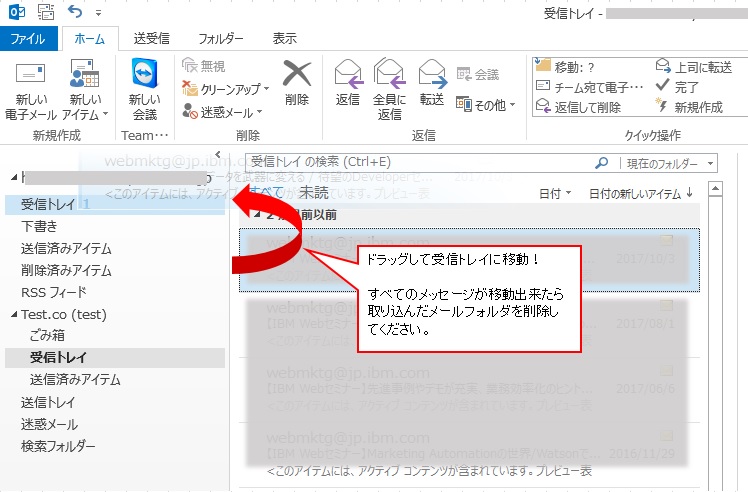Switch to the 表示 ribbon tab
This screenshot has width=748, height=492.
284,38
